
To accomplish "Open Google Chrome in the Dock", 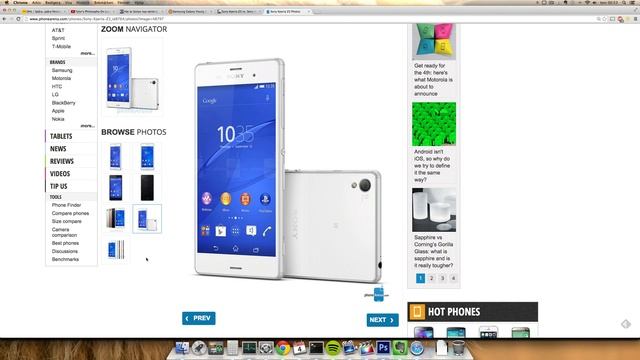I will (x=283, y=348).
